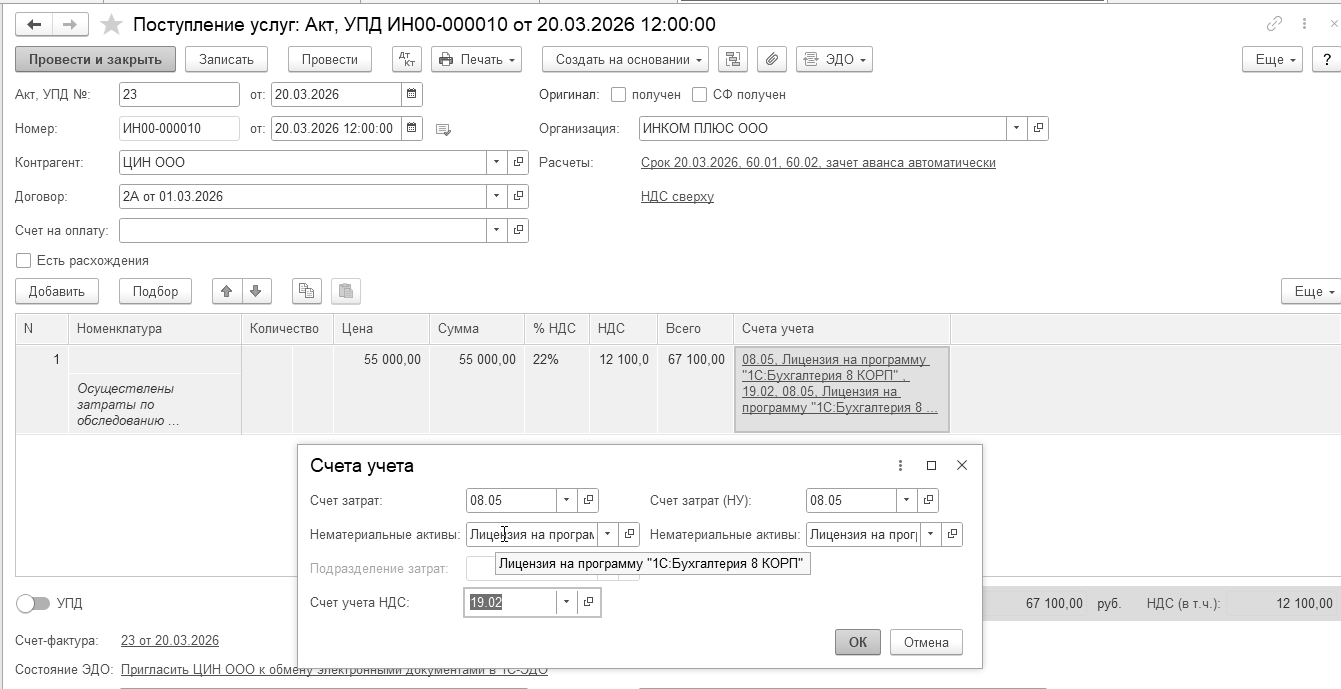
Task: Open the three-dot window menu in the title bar
Action: tap(1304, 23)
